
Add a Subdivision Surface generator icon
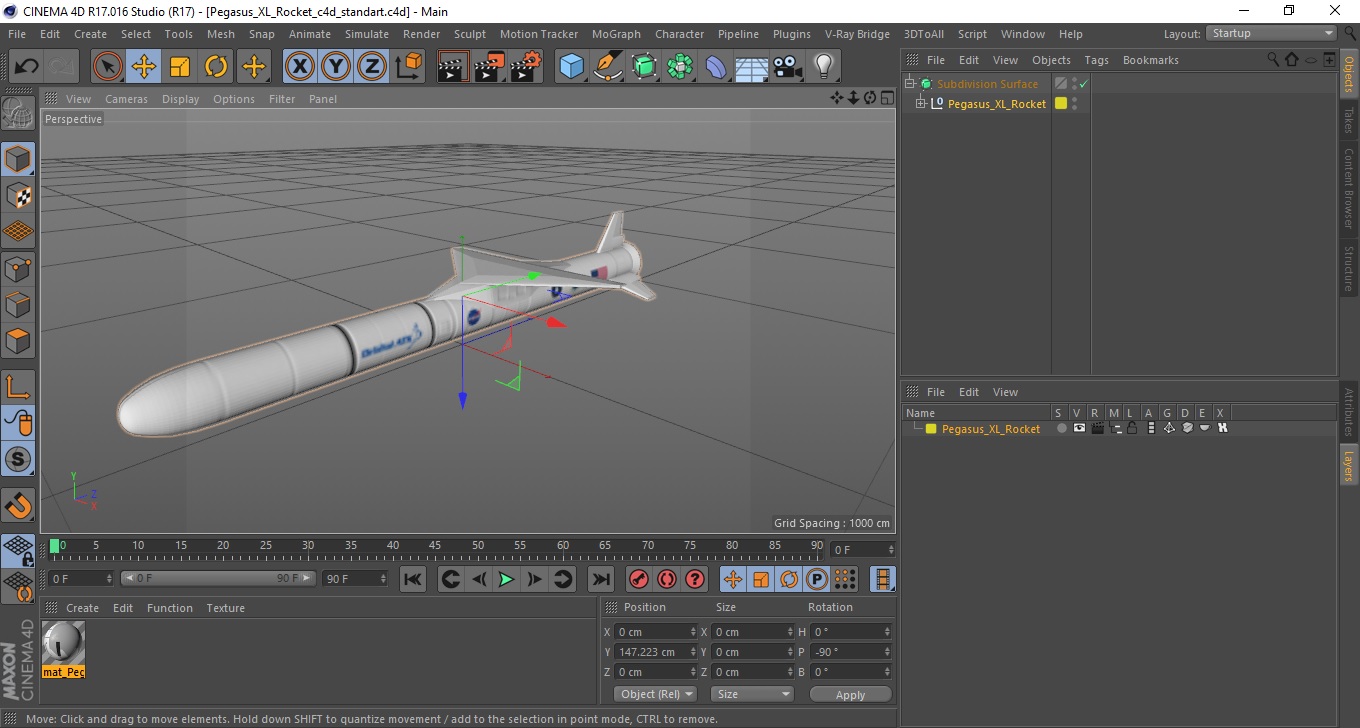tap(644, 67)
